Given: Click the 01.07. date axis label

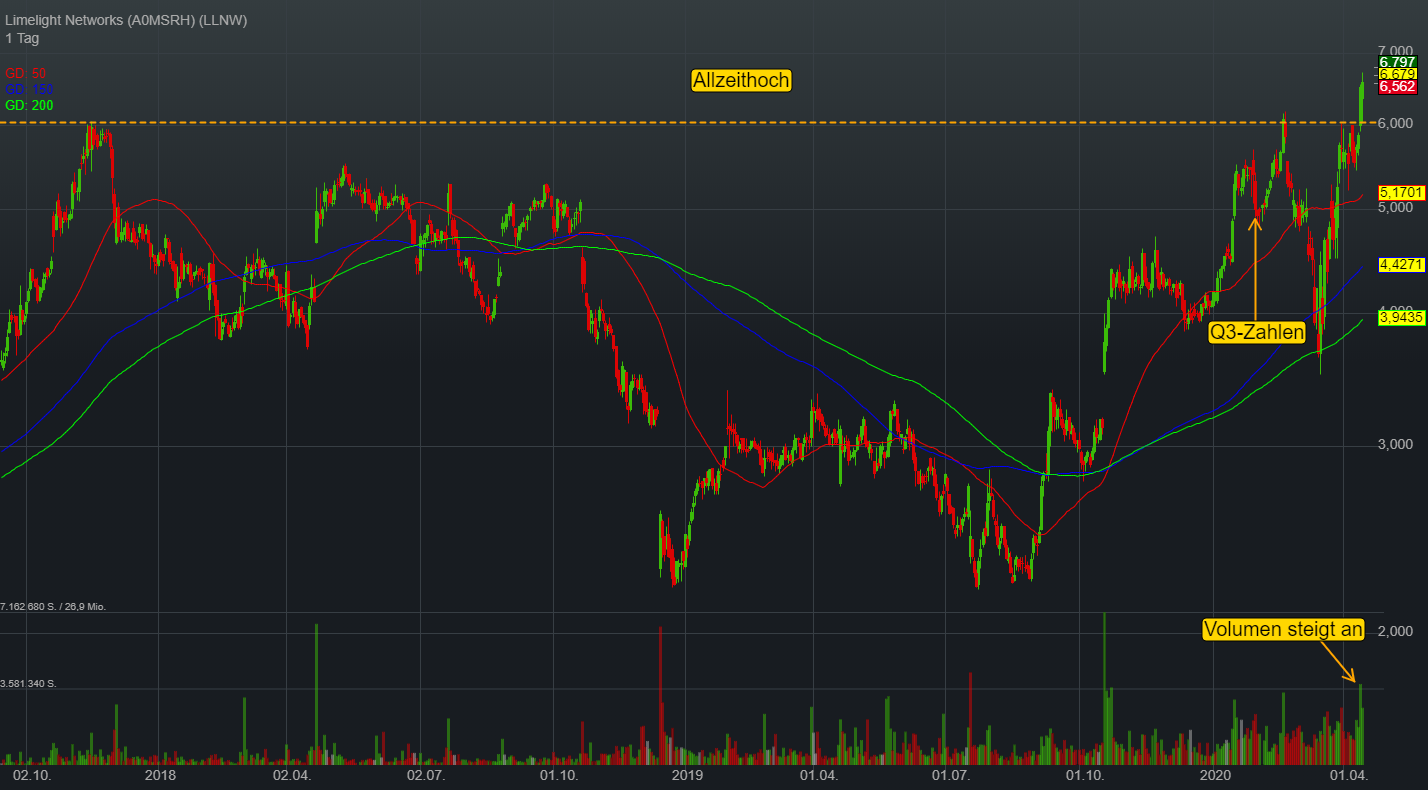Looking at the screenshot, I should pyautogui.click(x=951, y=775).
